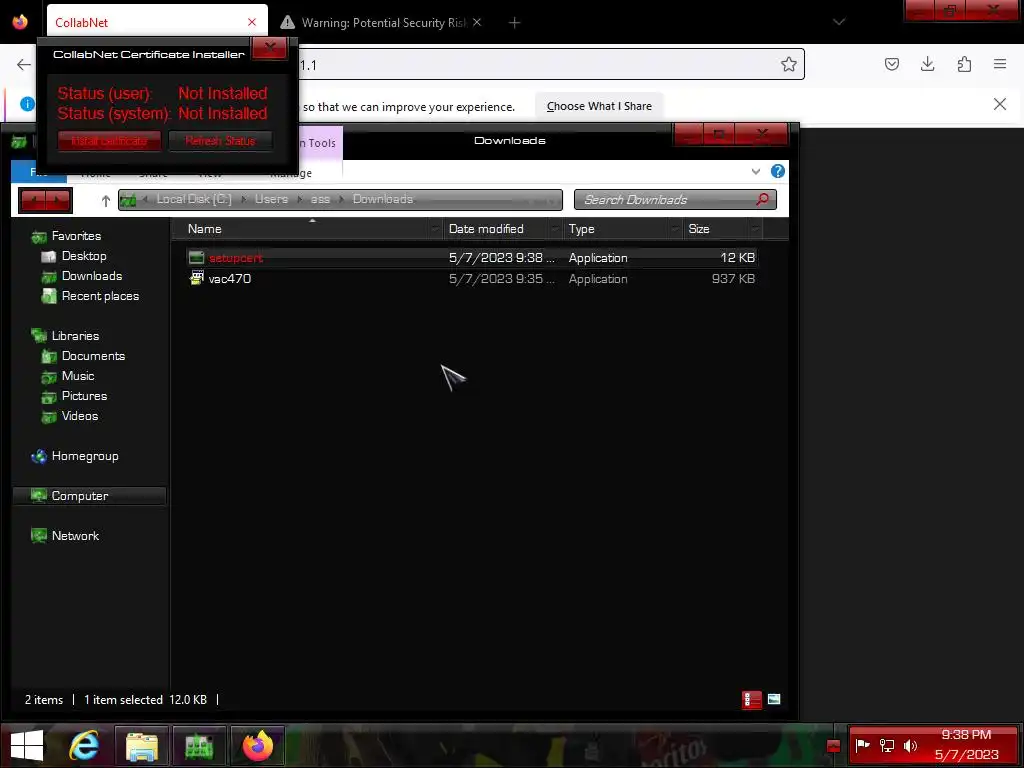Open Firefox downloads panel
Screen dimensions: 1024x768
point(927,64)
